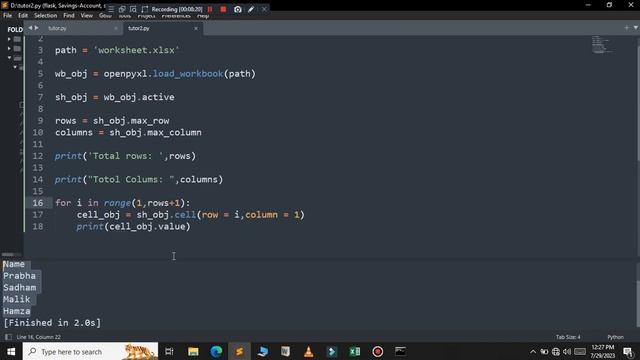Open the Find menu
Image resolution: width=640 pixels, height=360 pixels.
[x=69, y=16]
